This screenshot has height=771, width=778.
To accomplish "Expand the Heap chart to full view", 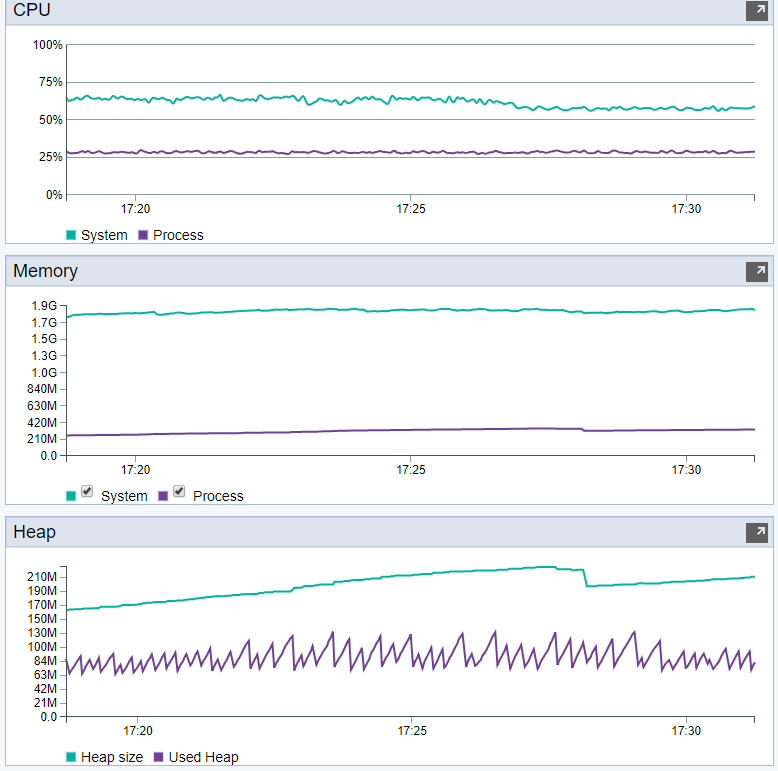I will 757,532.
